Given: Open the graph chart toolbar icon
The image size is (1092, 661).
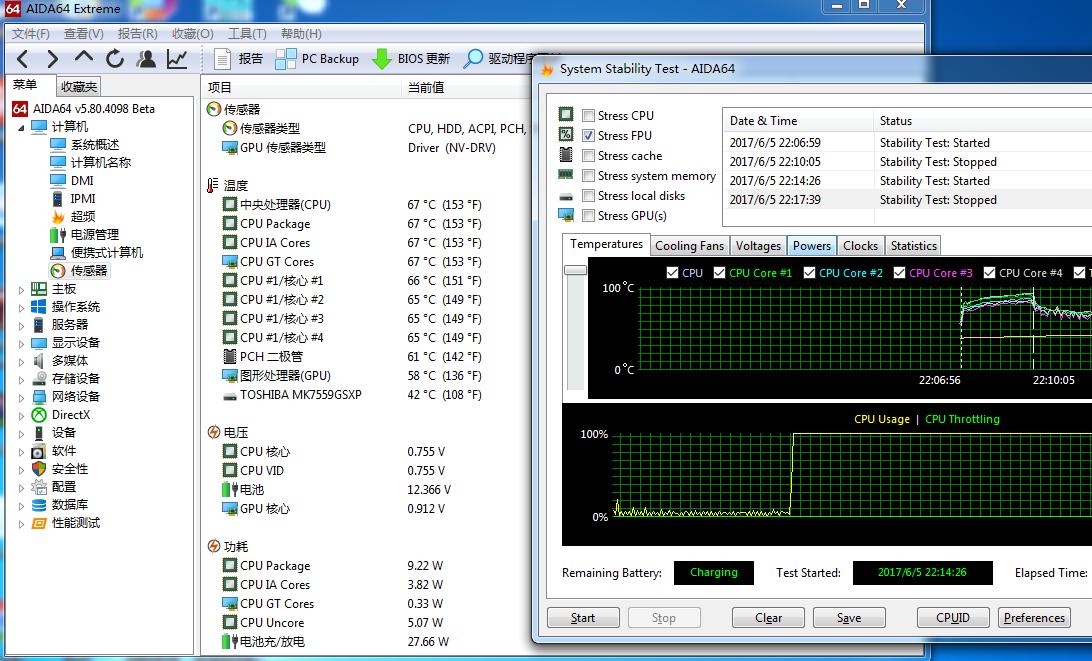Looking at the screenshot, I should click(177, 59).
